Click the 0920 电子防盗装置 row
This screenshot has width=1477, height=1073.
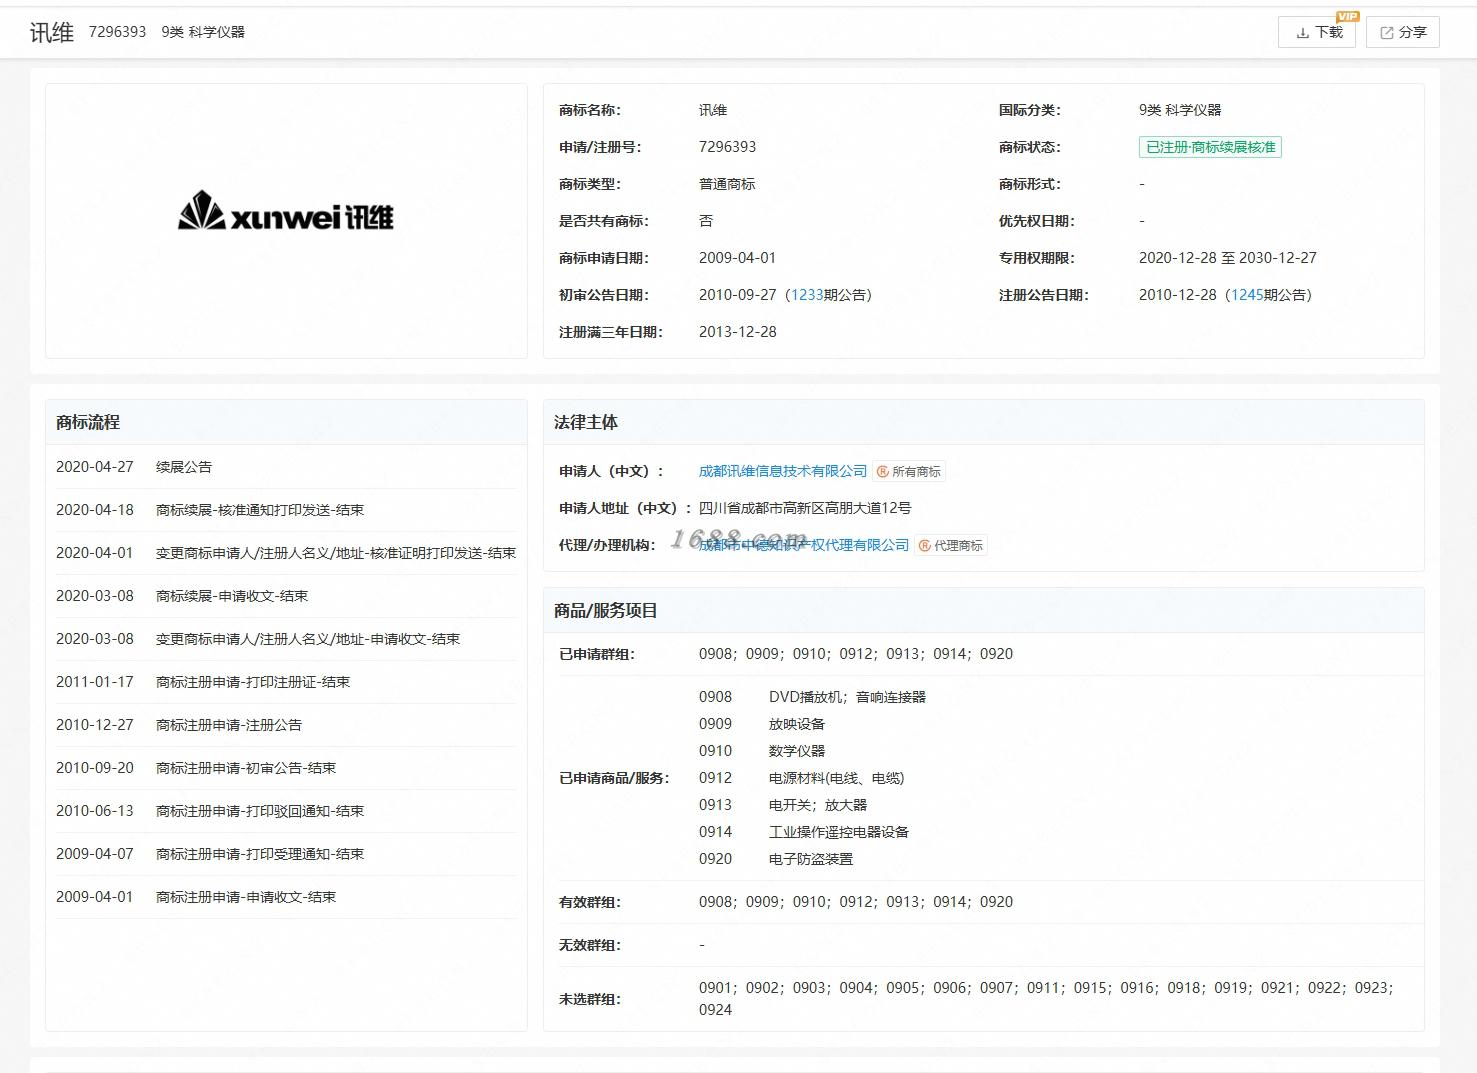click(x=776, y=859)
